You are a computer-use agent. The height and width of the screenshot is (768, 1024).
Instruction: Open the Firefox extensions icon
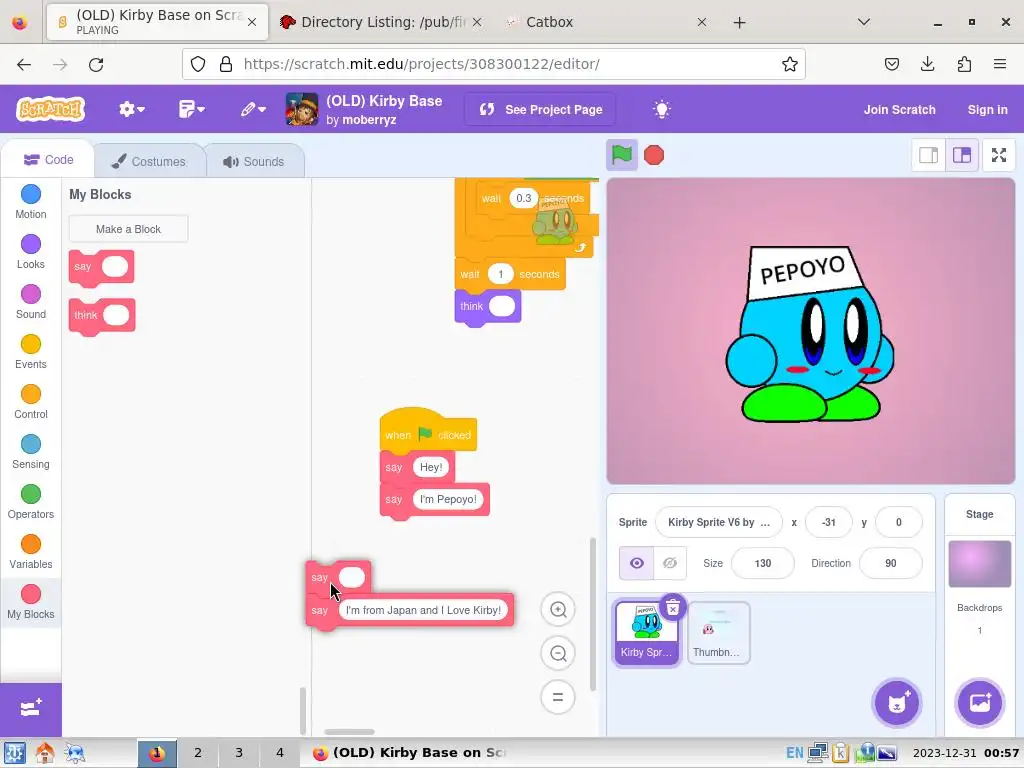coord(964,64)
